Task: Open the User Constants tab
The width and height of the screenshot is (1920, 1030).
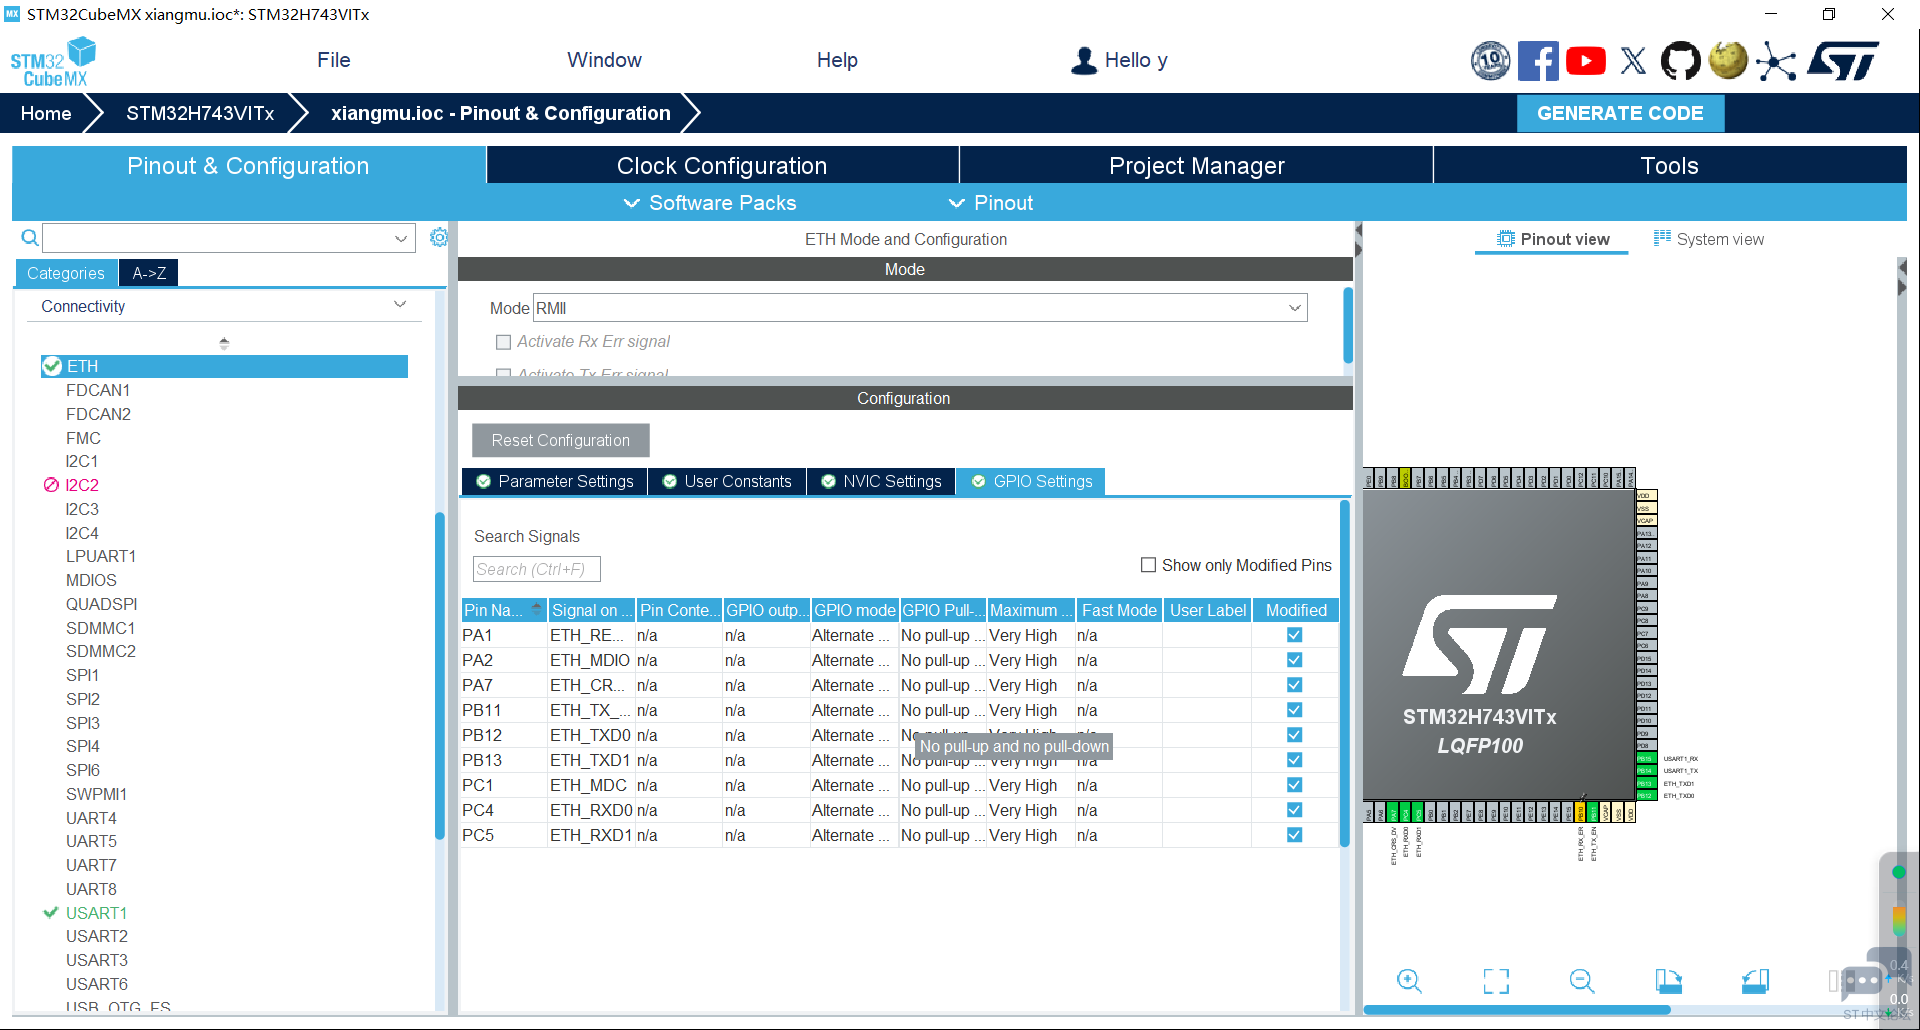Action: (727, 482)
